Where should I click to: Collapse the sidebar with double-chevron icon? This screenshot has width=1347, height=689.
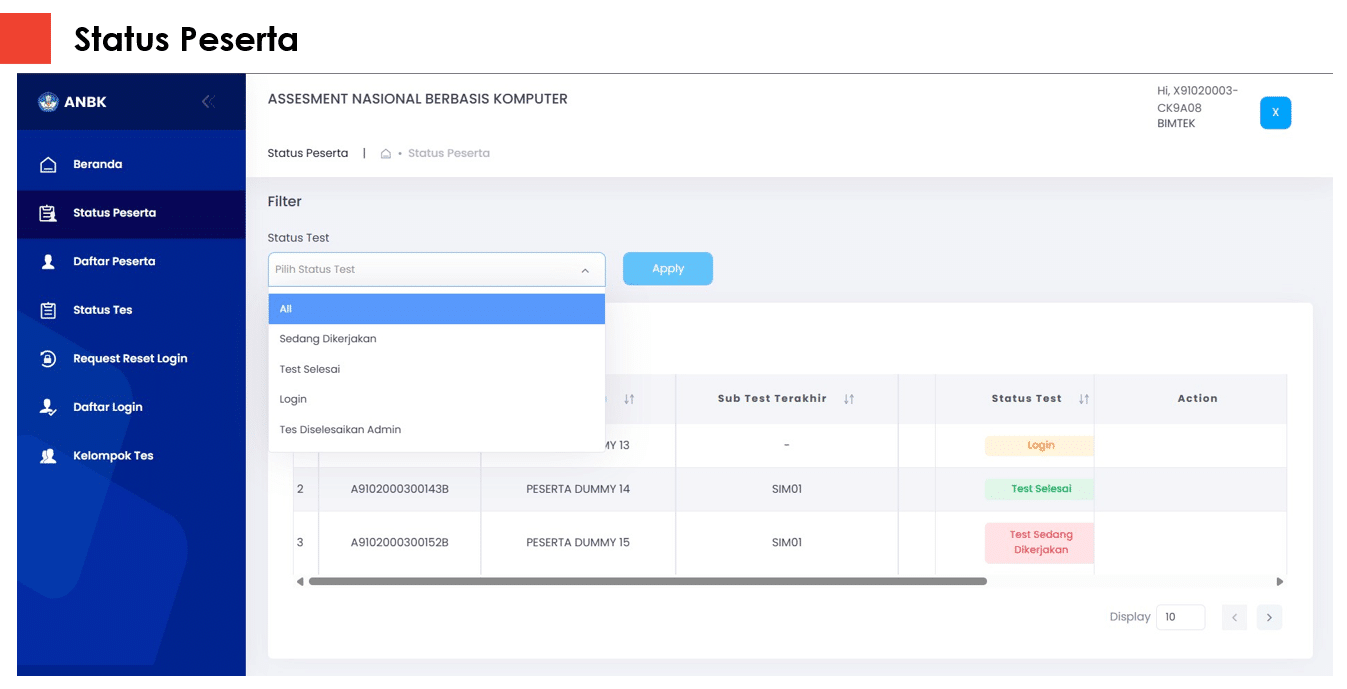point(208,101)
